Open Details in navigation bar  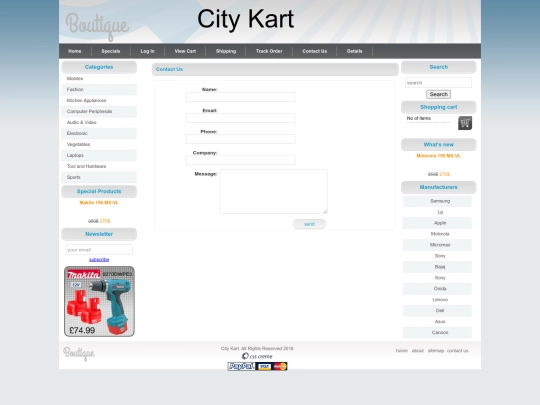tap(354, 51)
